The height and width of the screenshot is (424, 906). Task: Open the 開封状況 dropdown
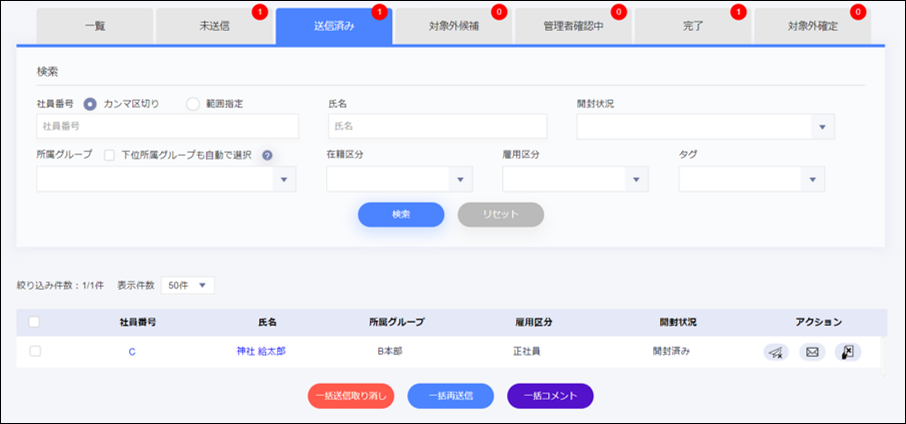pos(705,127)
